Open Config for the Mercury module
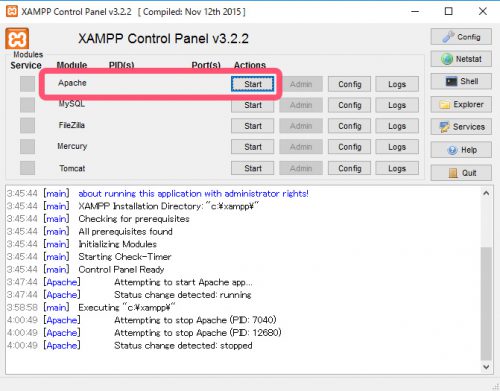 [349, 147]
